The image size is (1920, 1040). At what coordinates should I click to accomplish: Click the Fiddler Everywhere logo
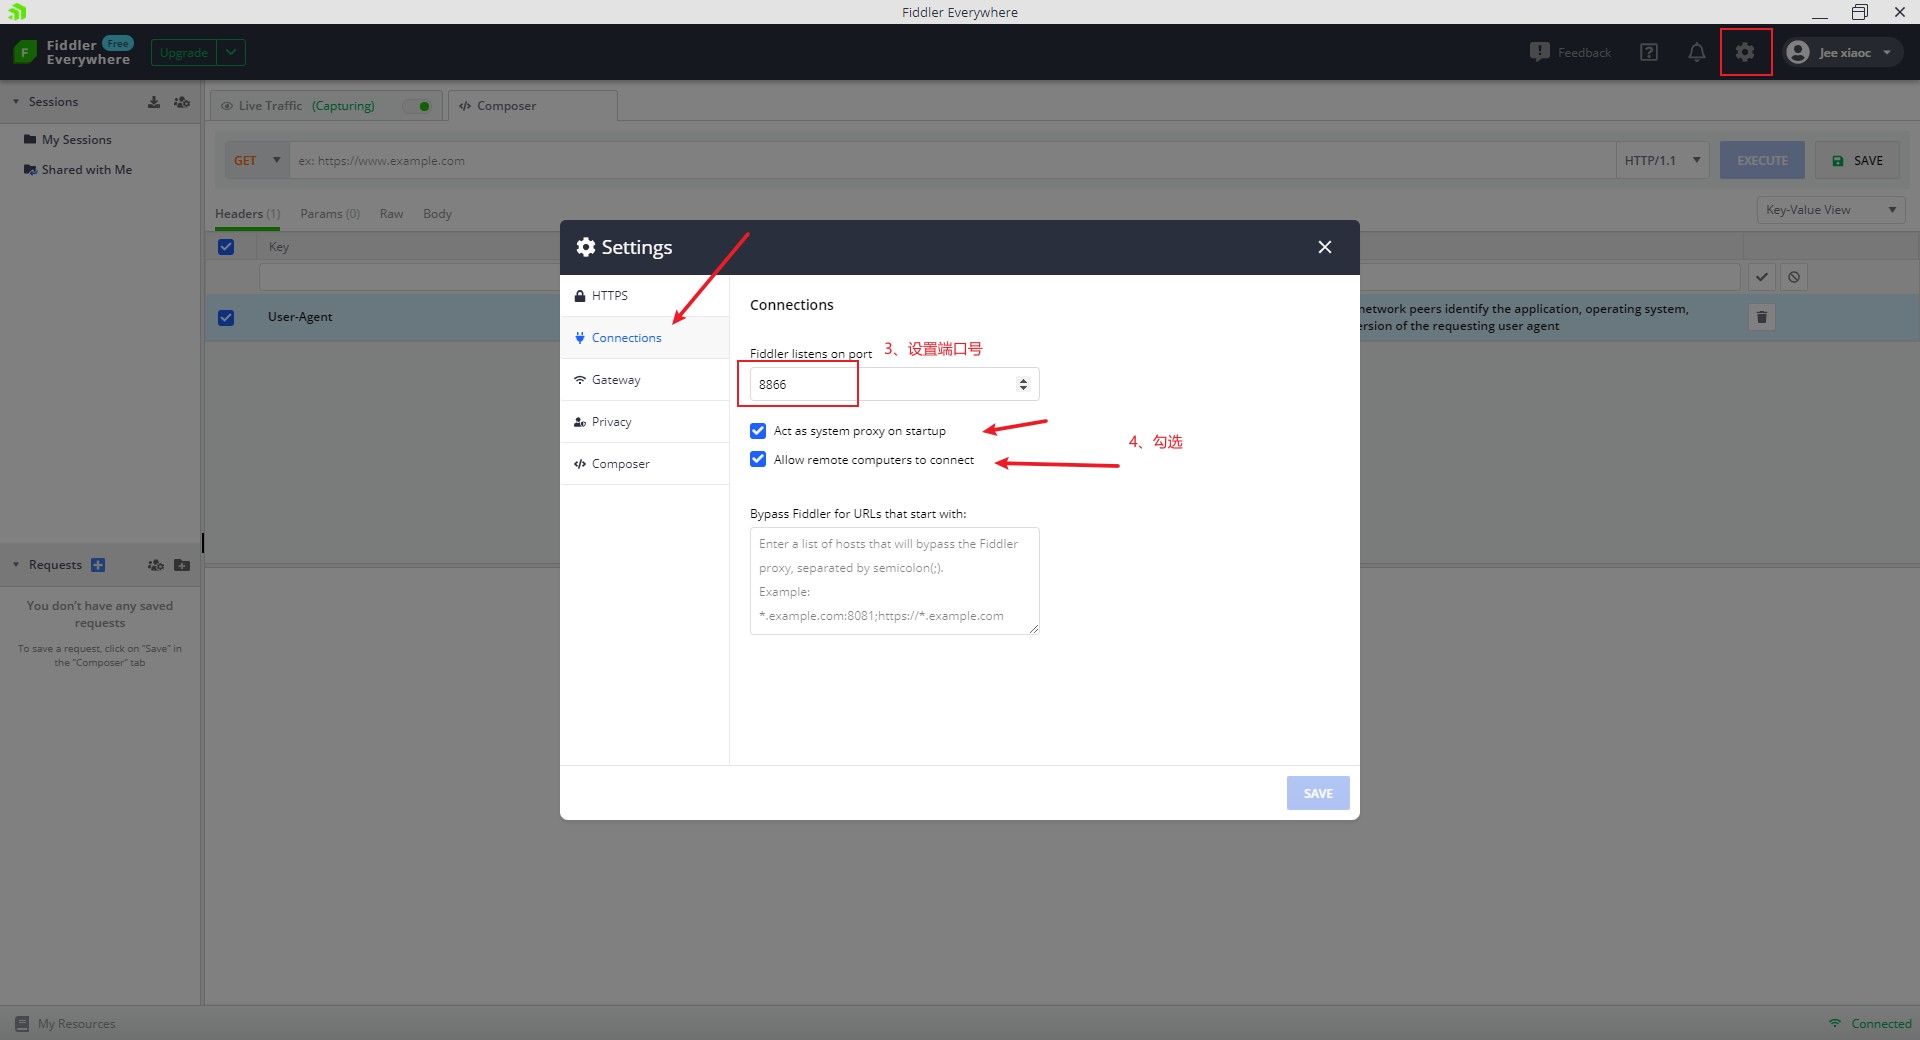(72, 52)
